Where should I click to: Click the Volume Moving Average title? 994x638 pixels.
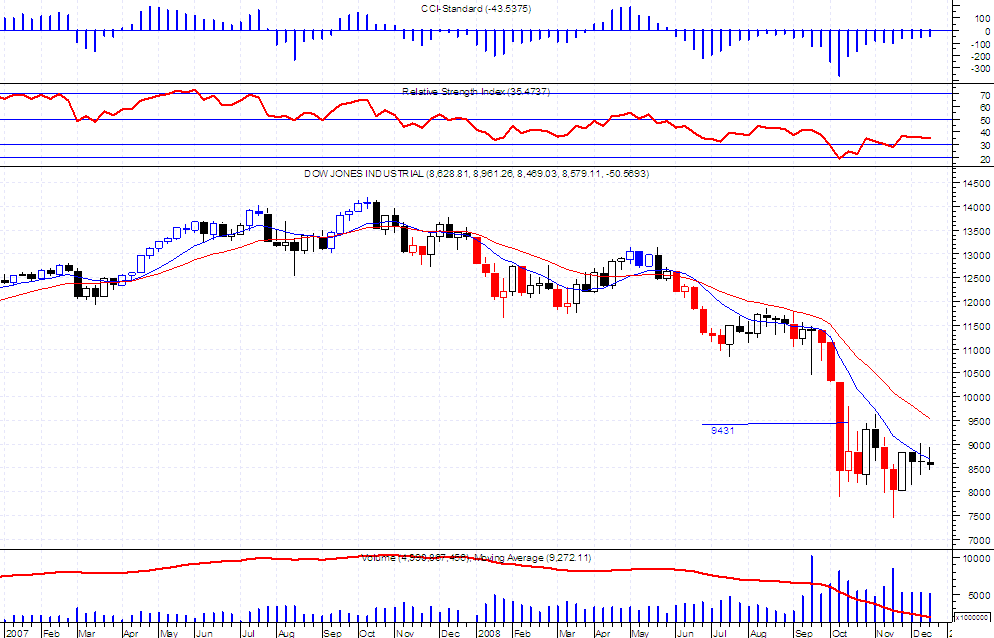pyautogui.click(x=476, y=557)
